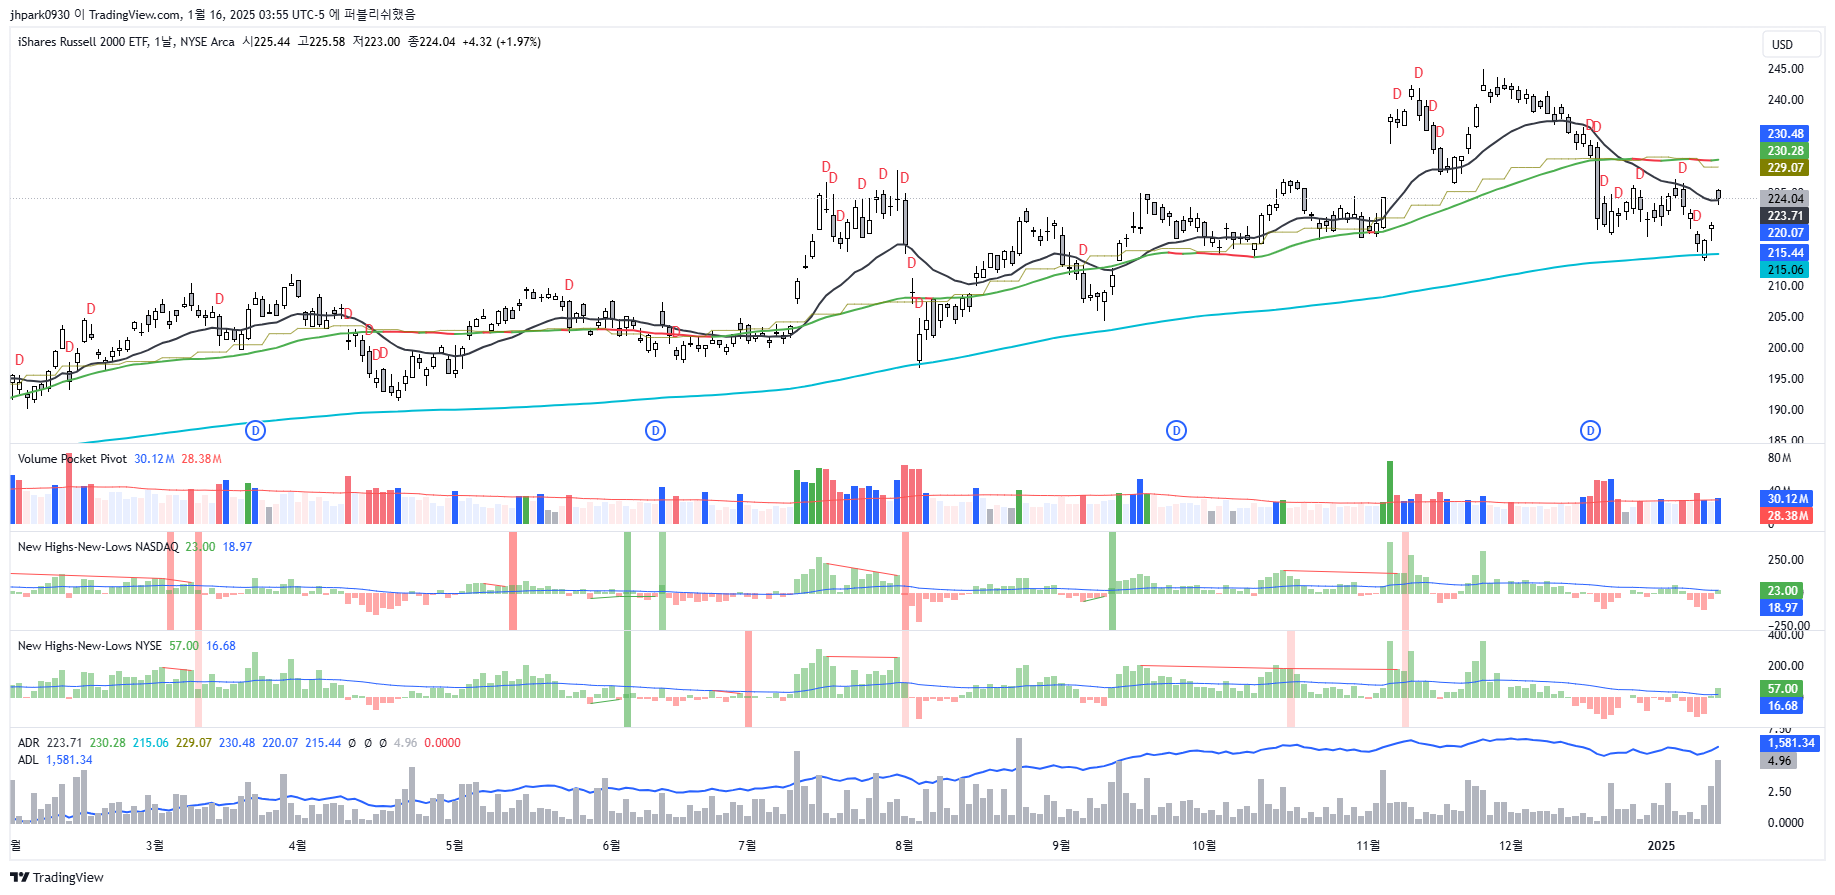Select the ADL indicator label
This screenshot has height=895, width=1835.
point(28,760)
